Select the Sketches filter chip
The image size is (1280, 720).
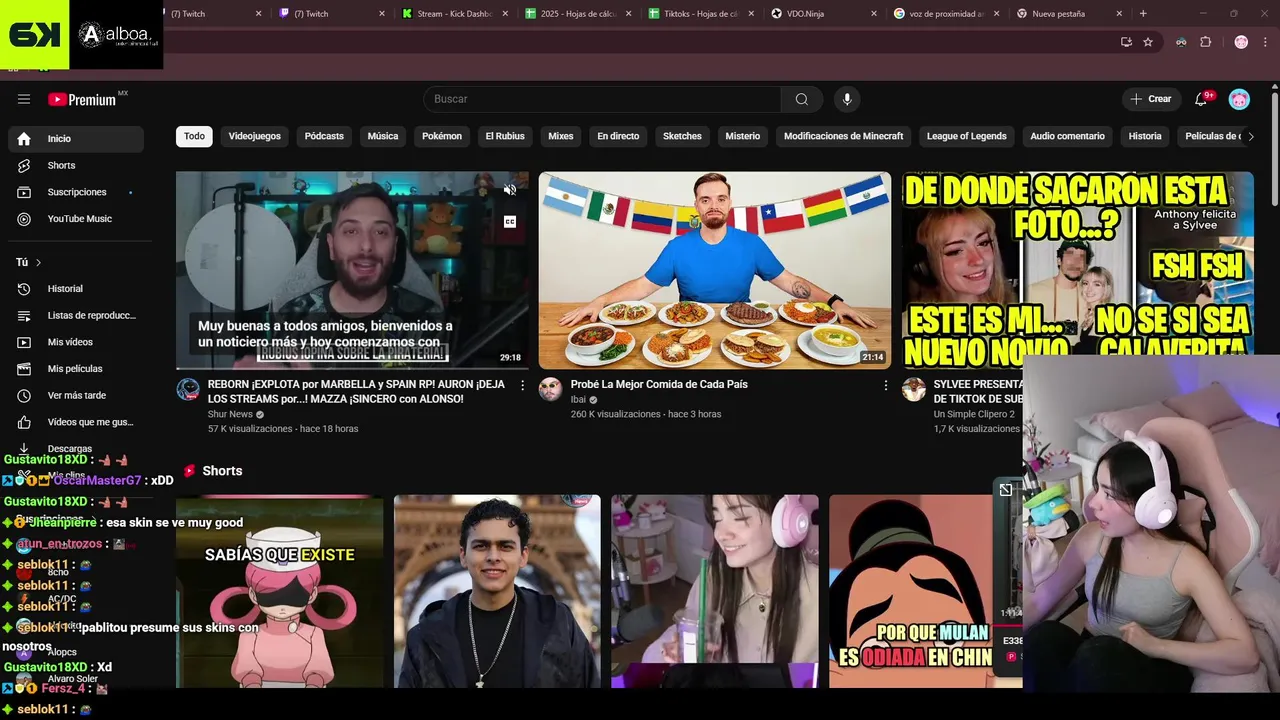coord(682,136)
